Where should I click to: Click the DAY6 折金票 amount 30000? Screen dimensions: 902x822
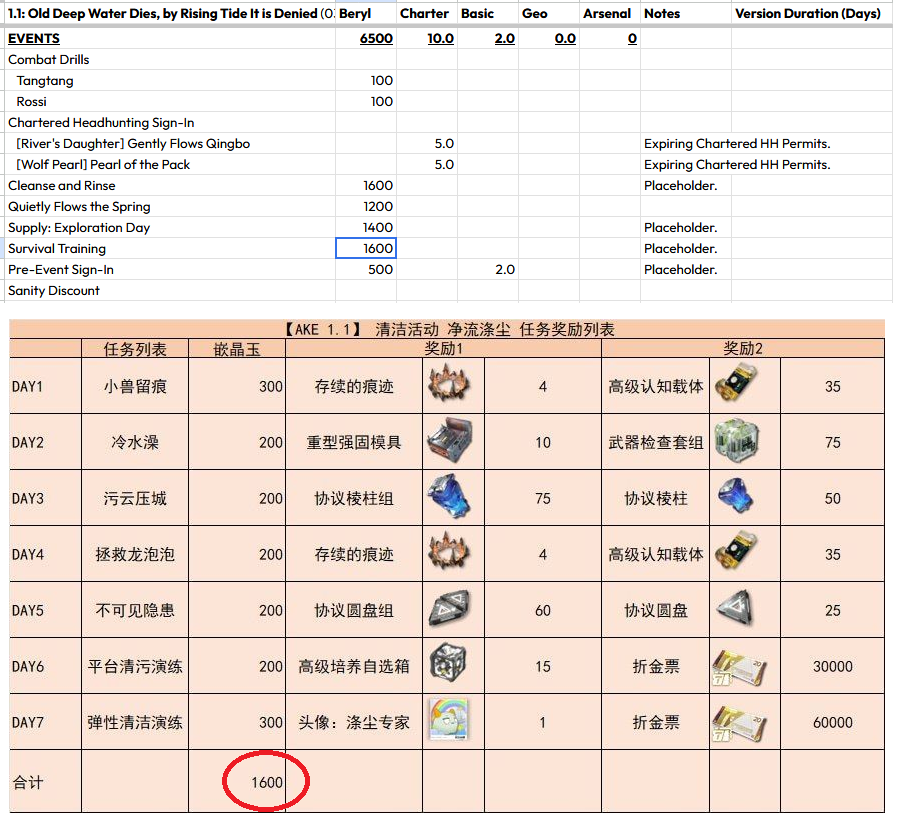point(832,666)
